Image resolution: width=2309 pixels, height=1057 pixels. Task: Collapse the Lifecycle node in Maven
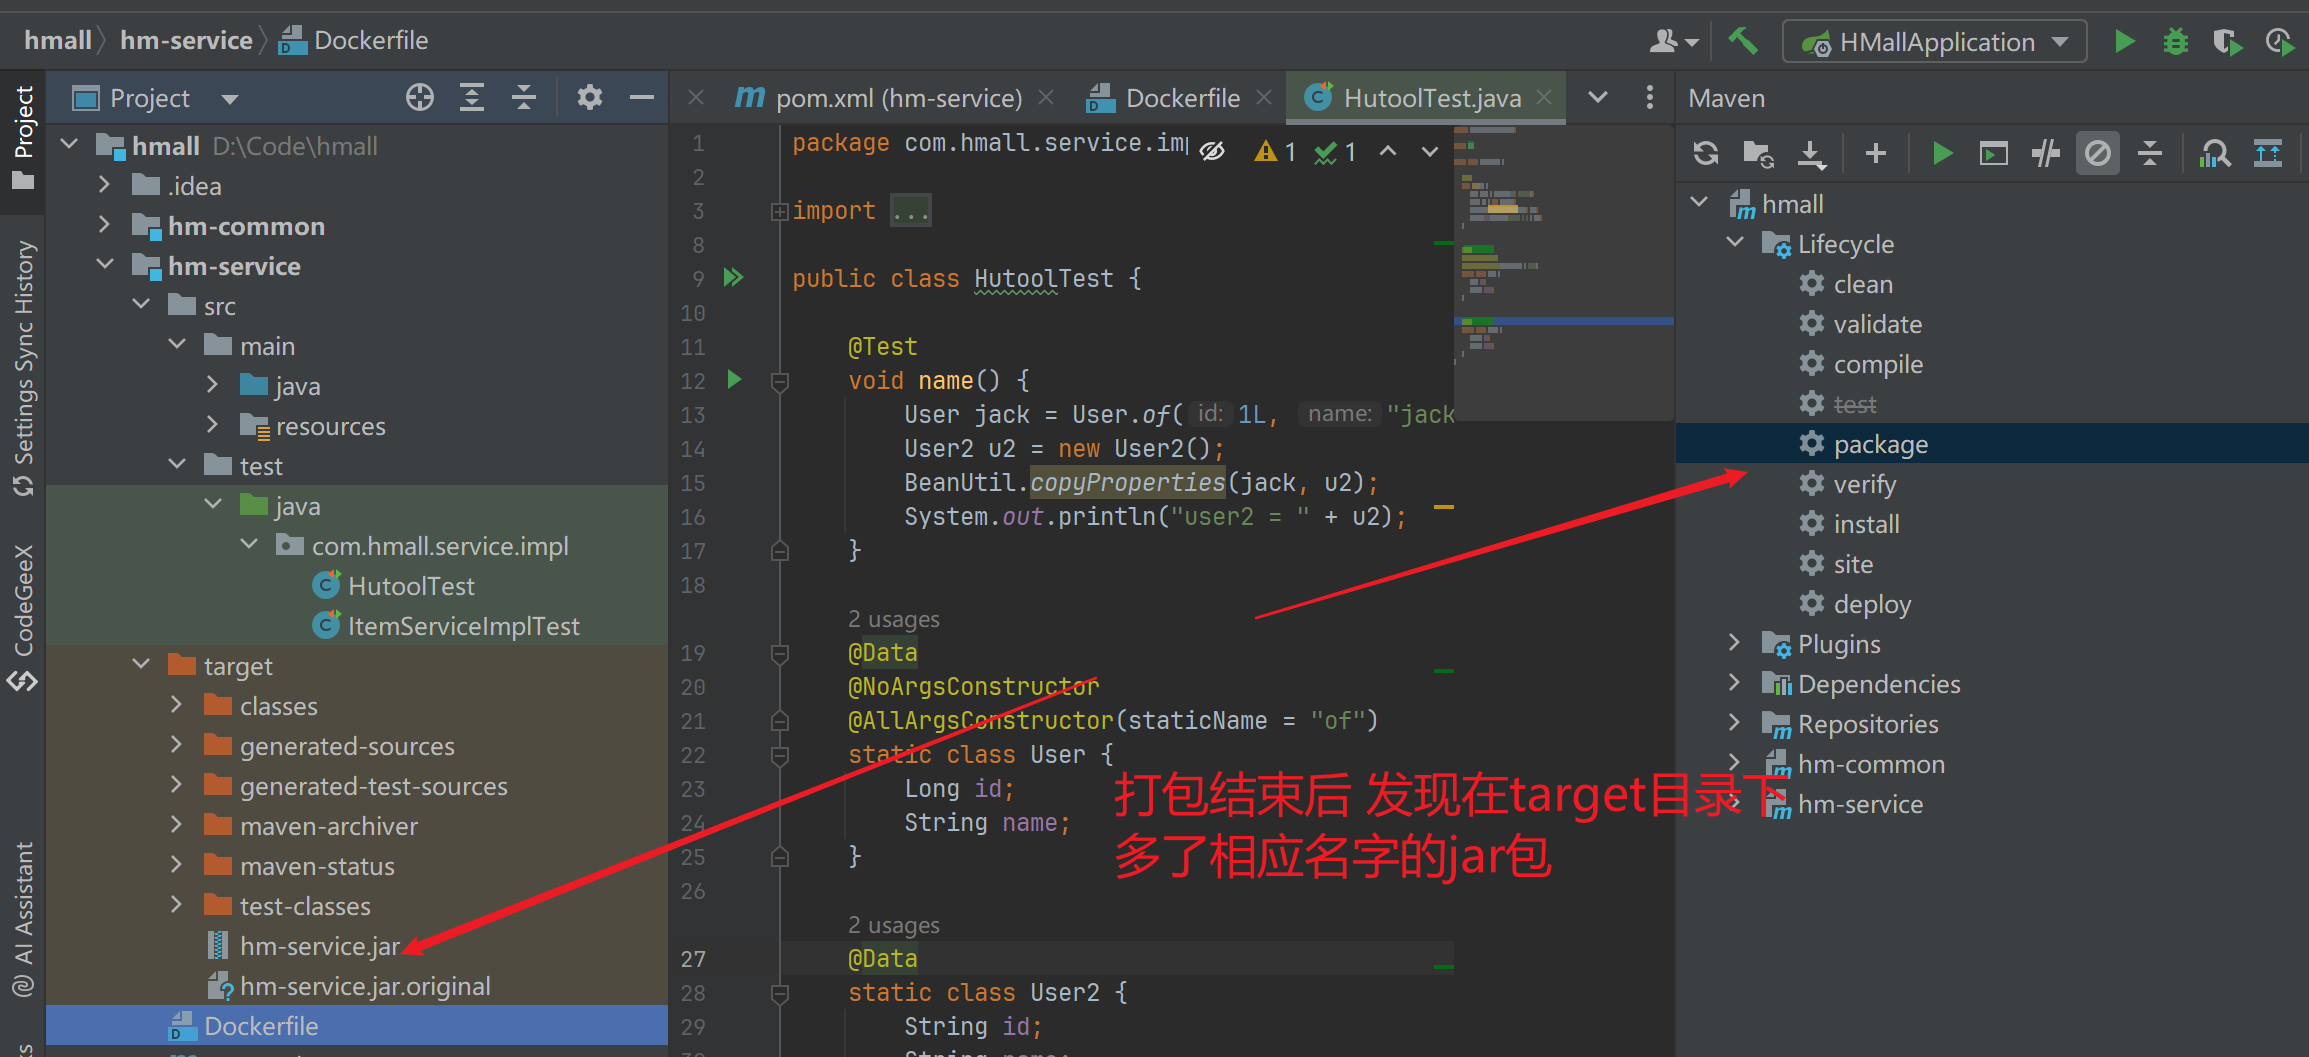coord(1735,243)
